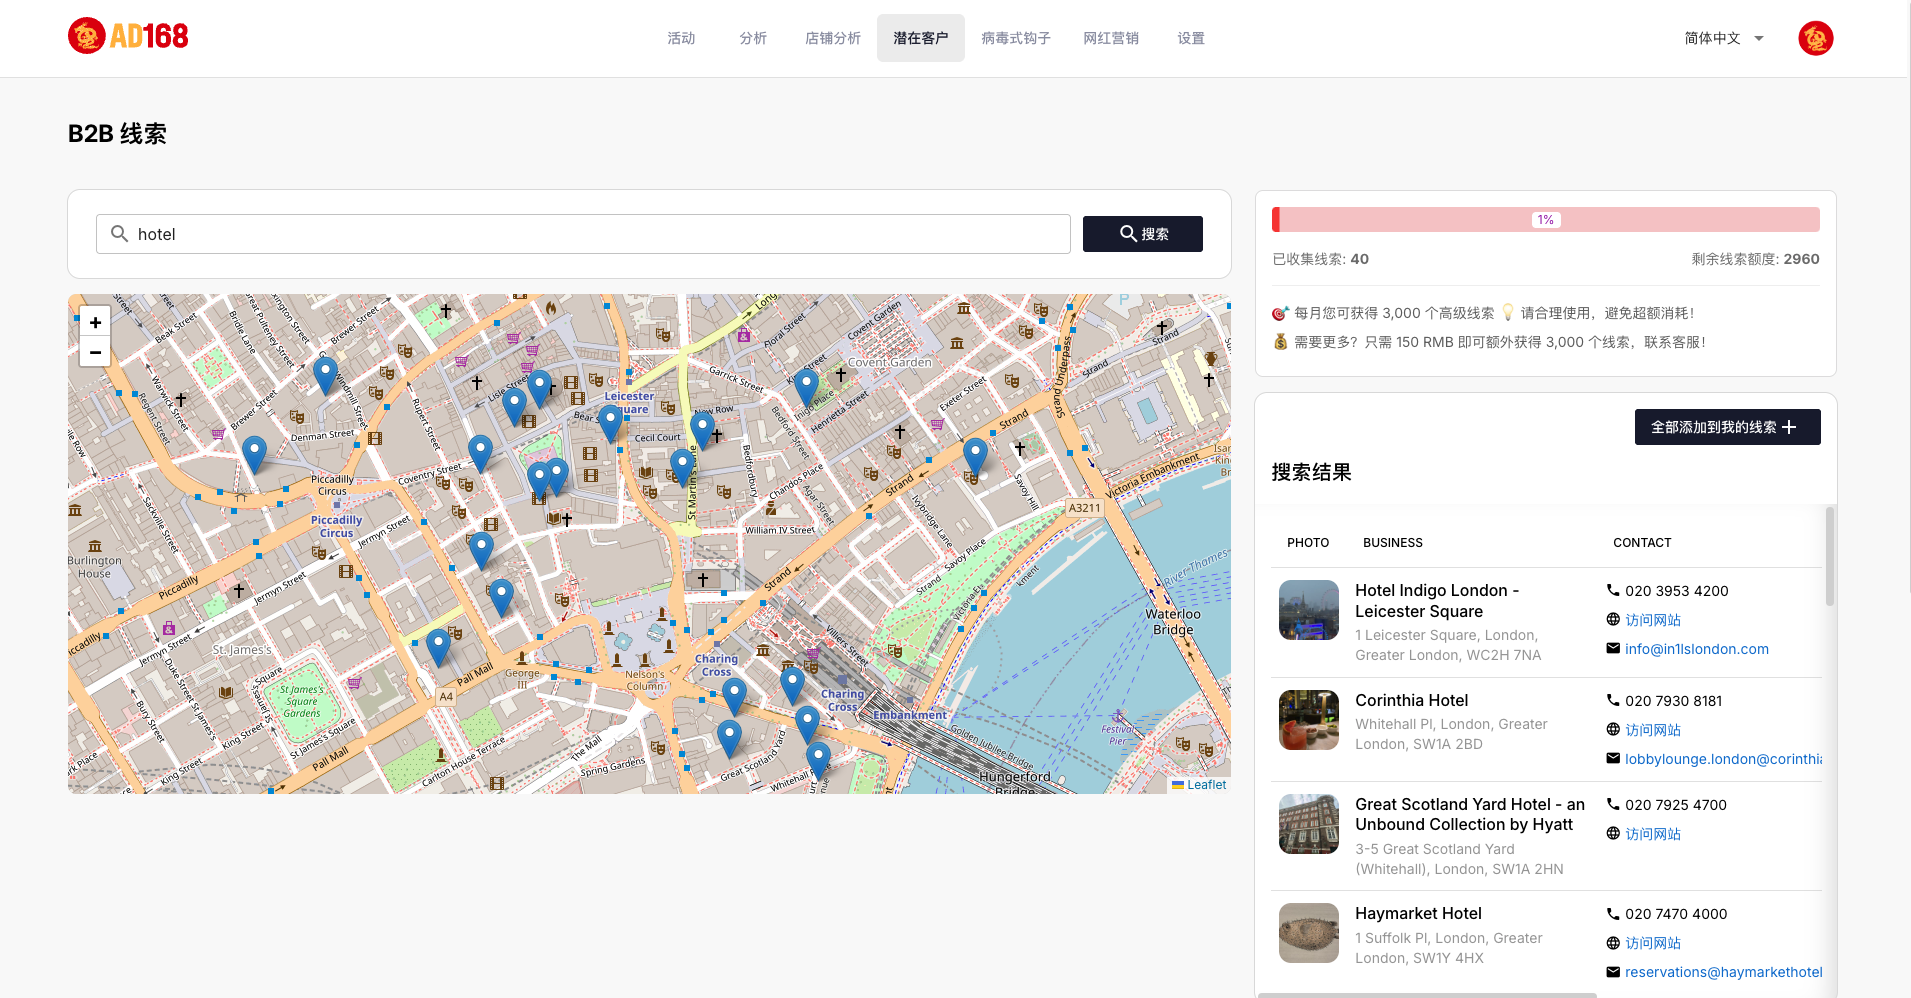Open Haymarket Hotel thumbnail photo
The height and width of the screenshot is (998, 1911).
pos(1308,933)
